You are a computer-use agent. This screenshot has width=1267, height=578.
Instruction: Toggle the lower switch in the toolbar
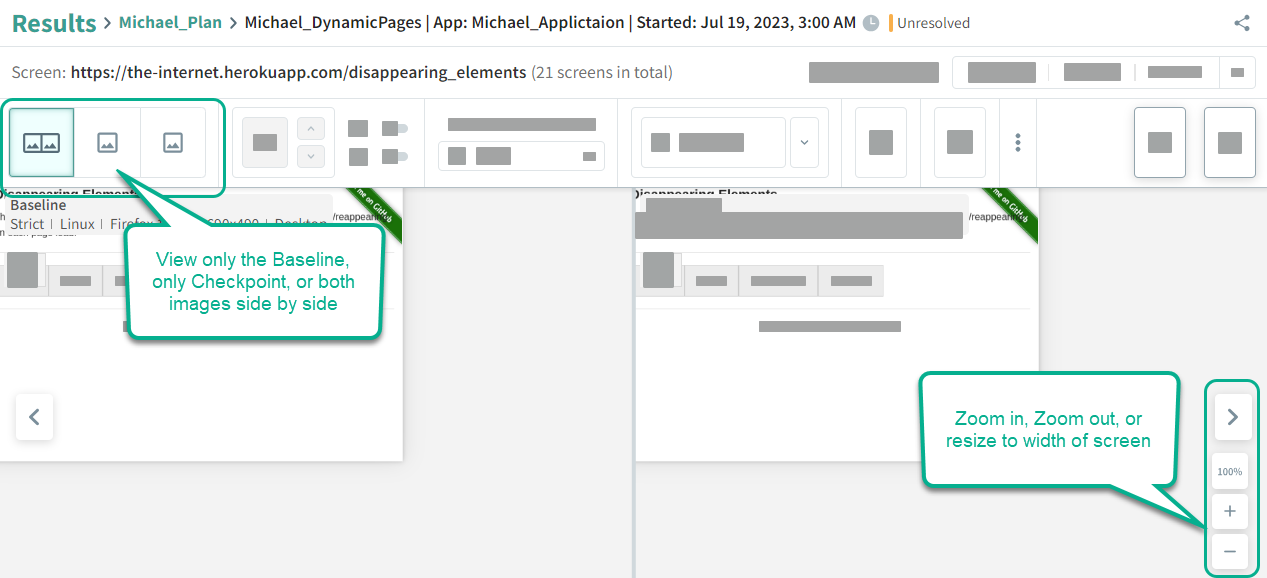[x=396, y=156]
